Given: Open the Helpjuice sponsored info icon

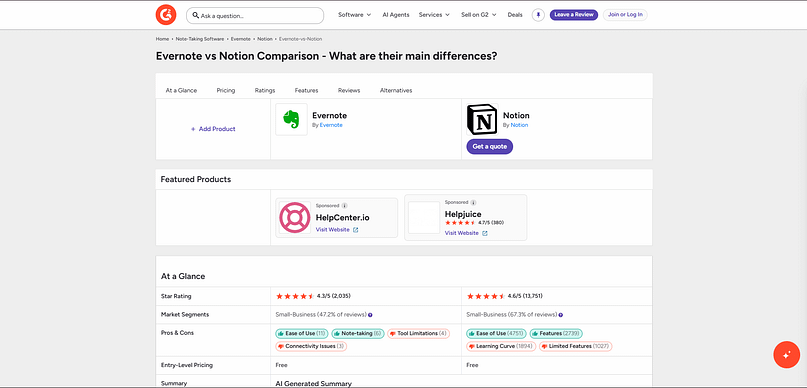Looking at the screenshot, I should 473,203.
